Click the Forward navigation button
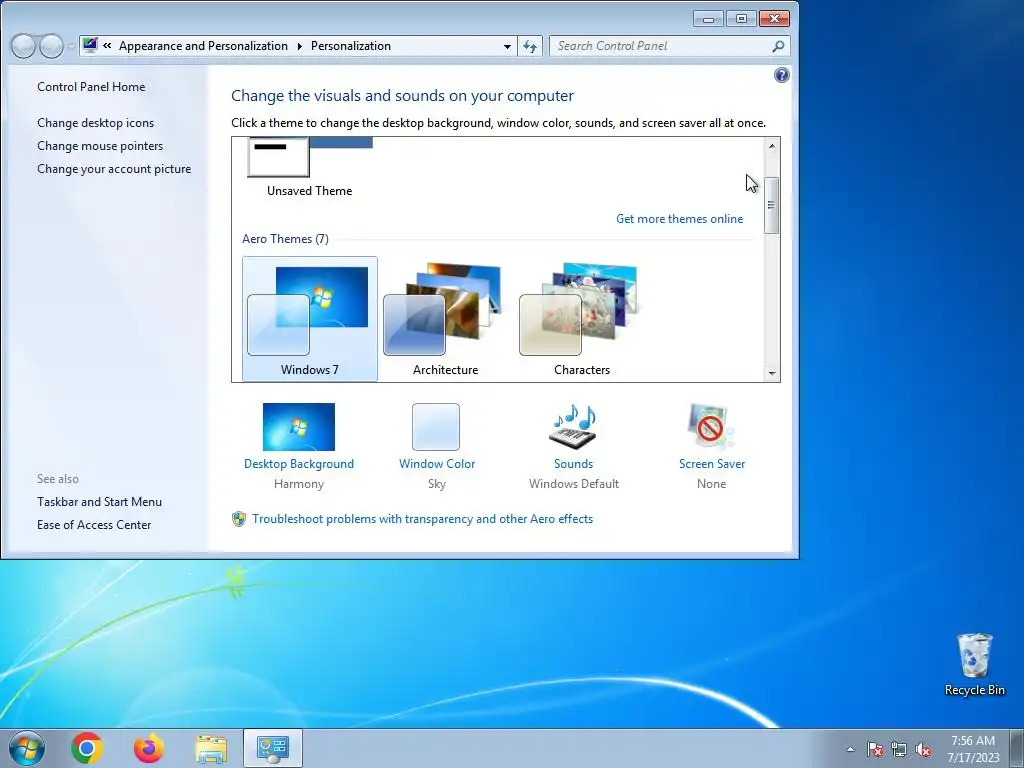Image resolution: width=1024 pixels, height=768 pixels. pos(51,46)
